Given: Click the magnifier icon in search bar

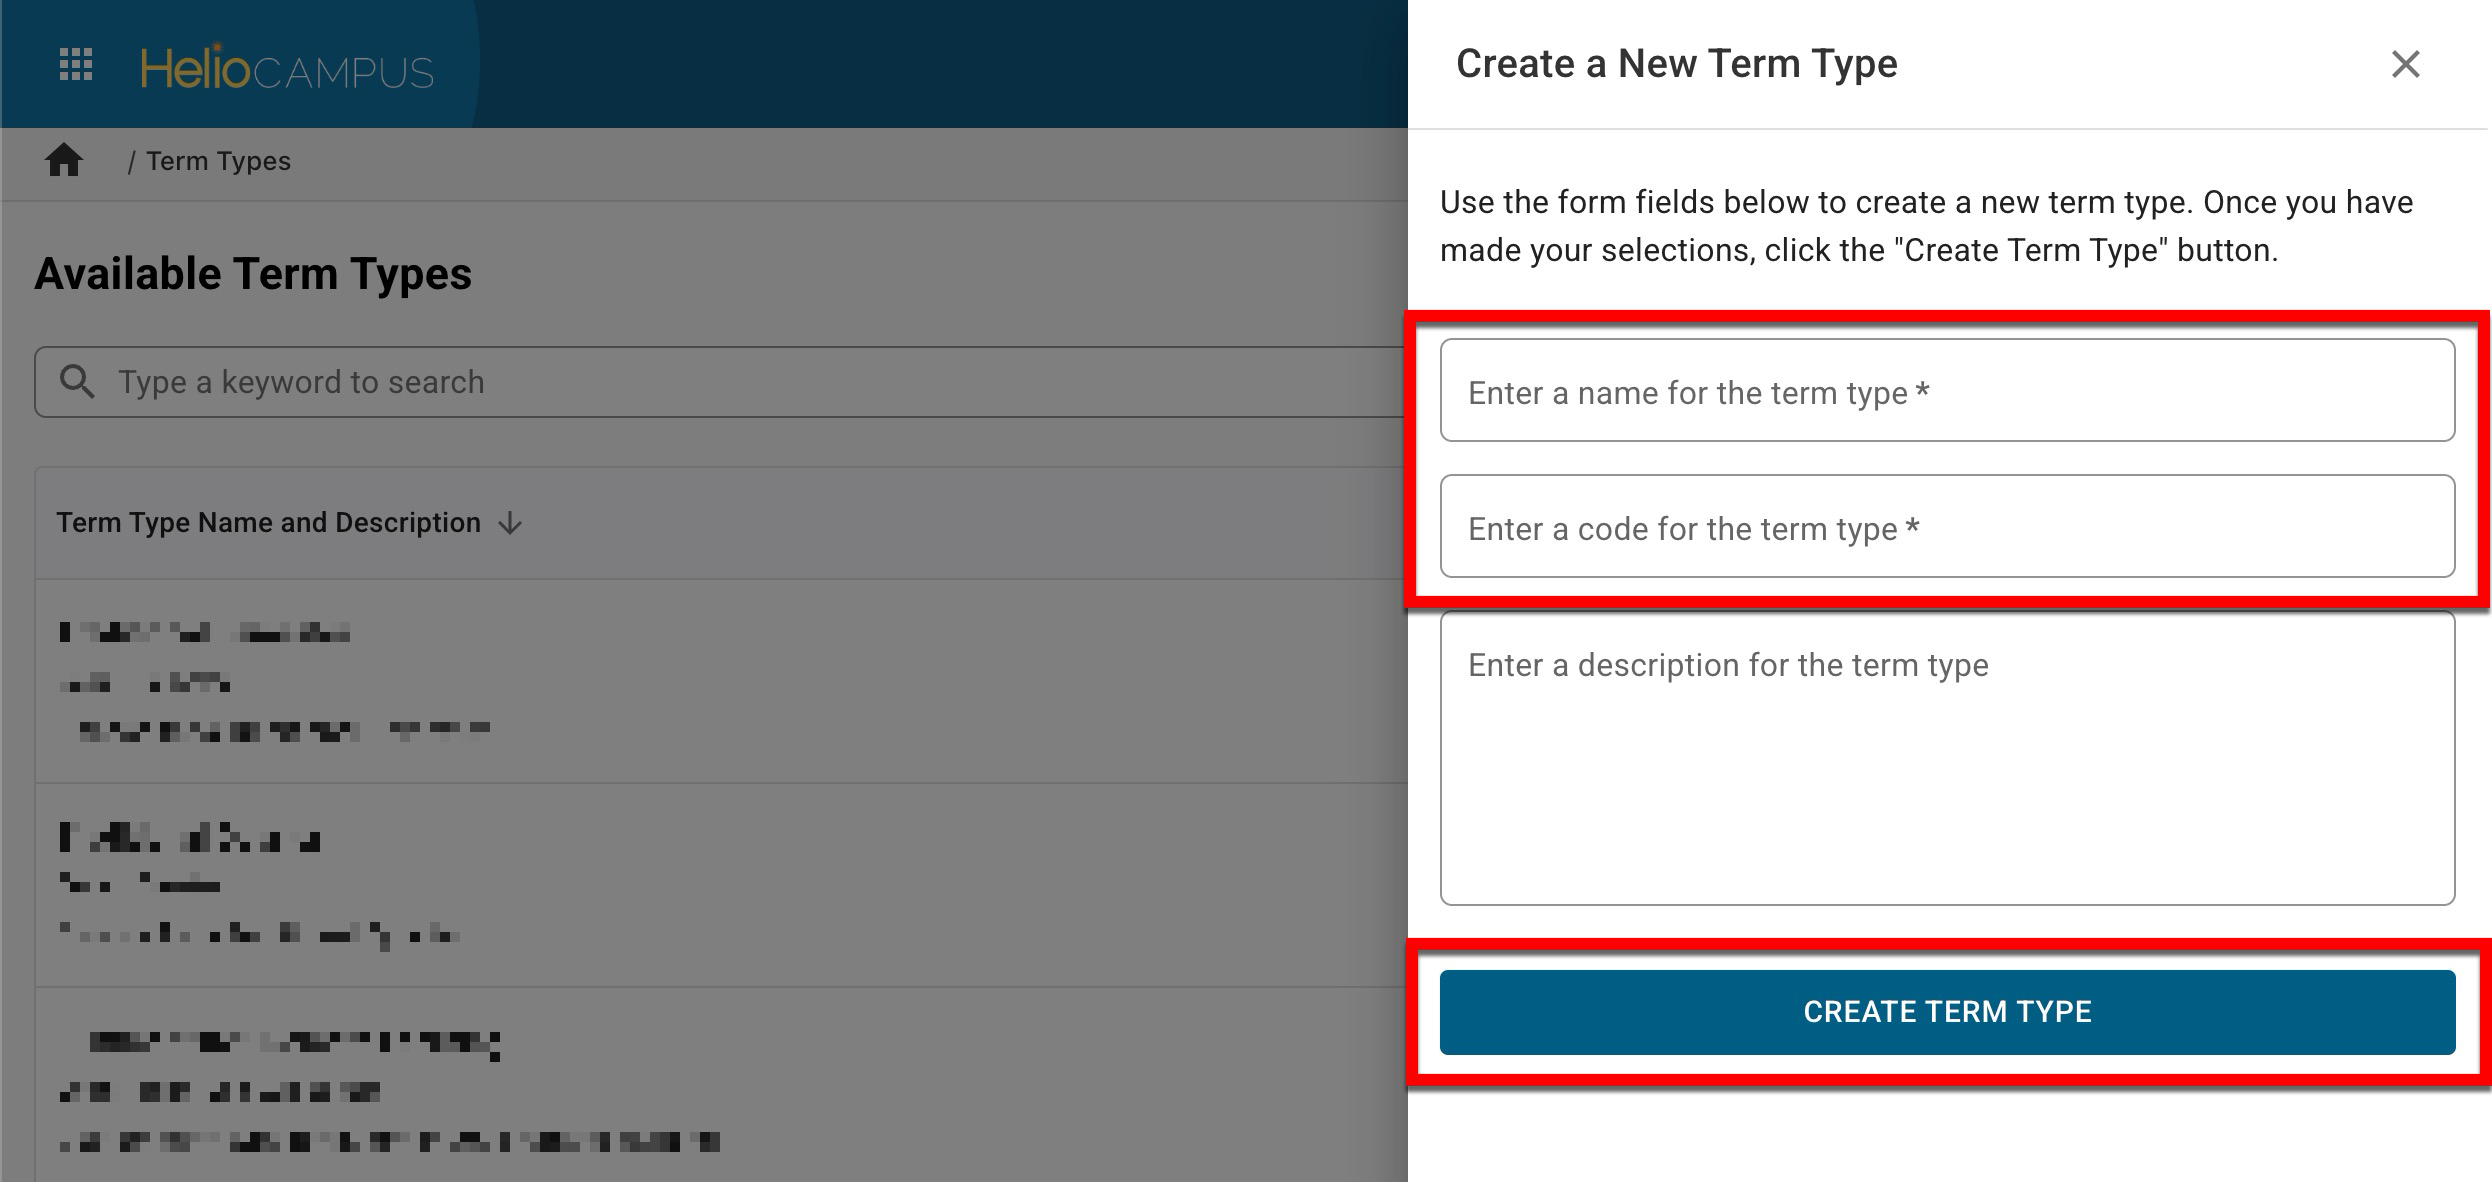Looking at the screenshot, I should tap(77, 382).
